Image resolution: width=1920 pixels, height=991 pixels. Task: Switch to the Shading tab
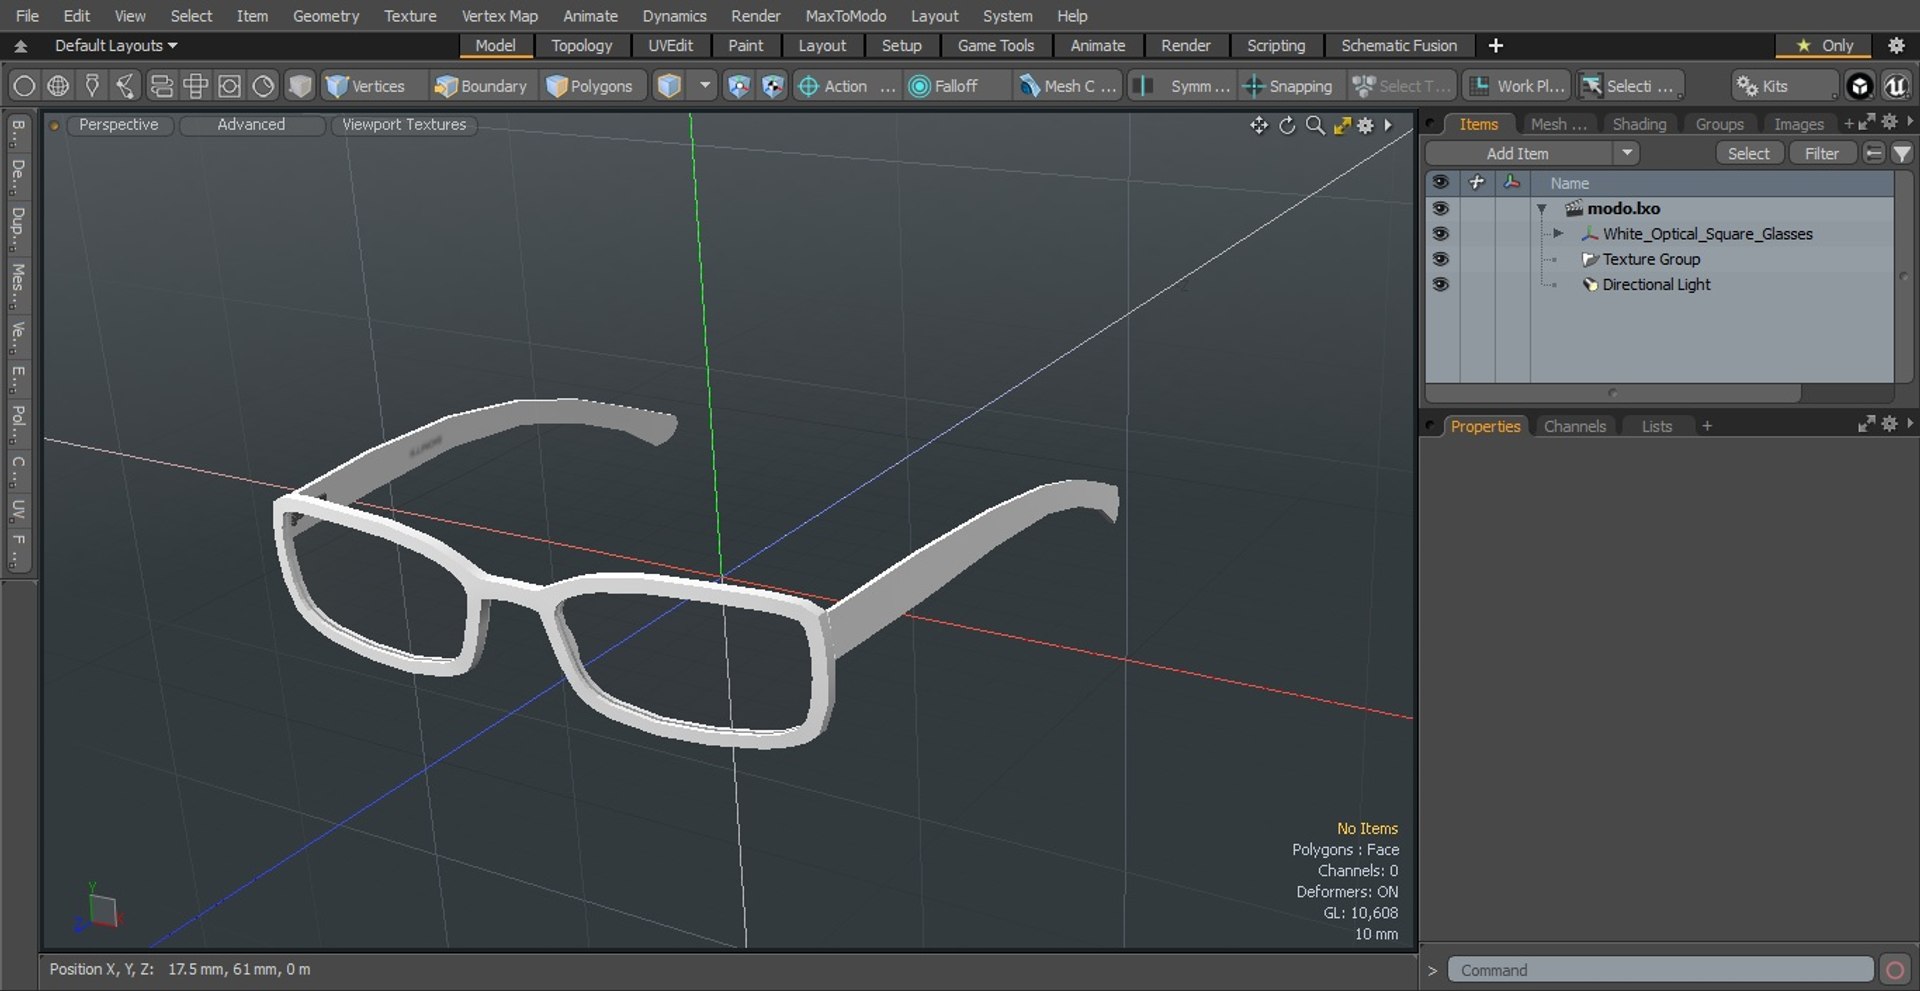point(1639,124)
